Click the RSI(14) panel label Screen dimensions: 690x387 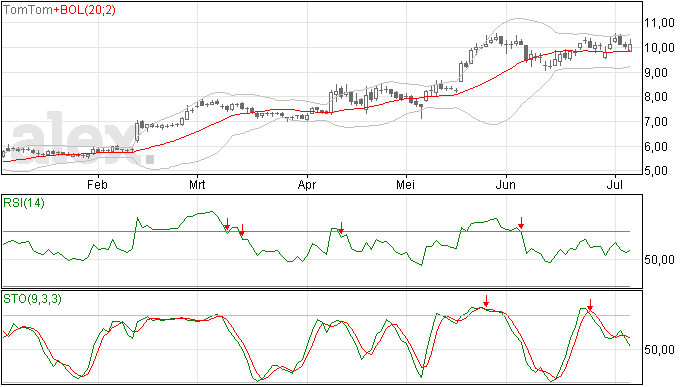pyautogui.click(x=24, y=203)
